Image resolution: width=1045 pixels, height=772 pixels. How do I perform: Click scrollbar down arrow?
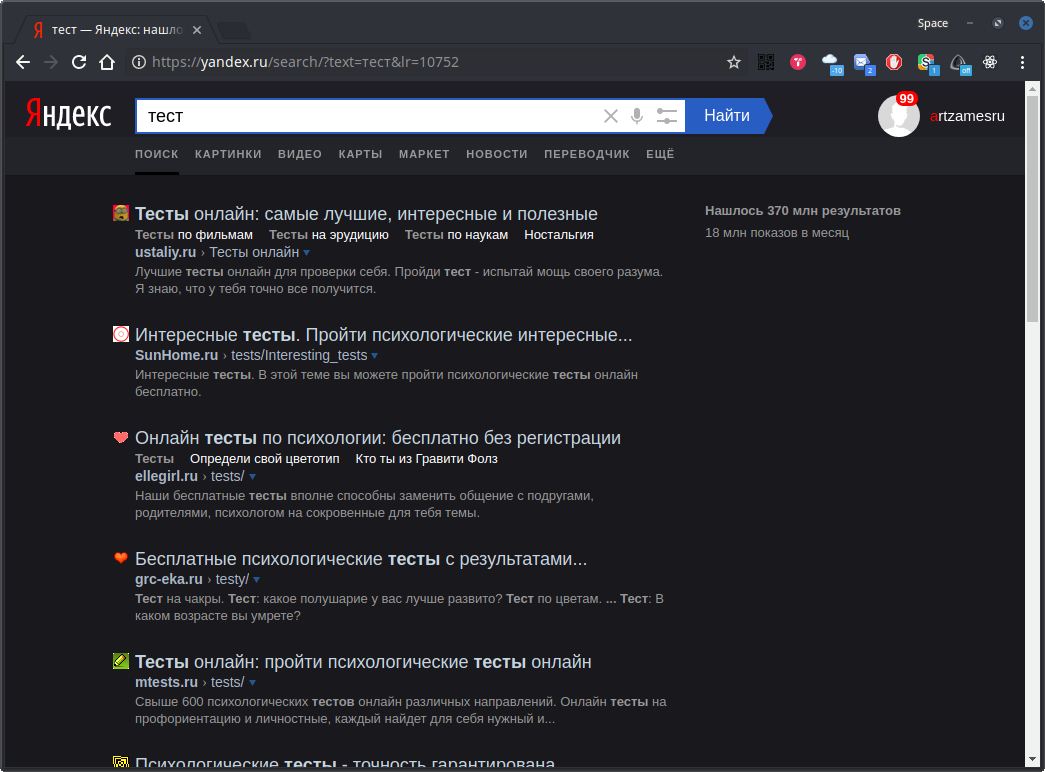pos(1032,759)
